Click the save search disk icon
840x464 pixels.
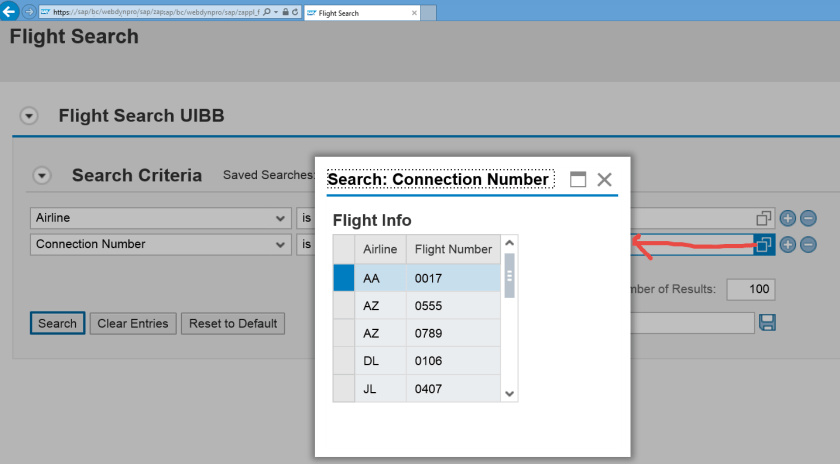coord(768,322)
